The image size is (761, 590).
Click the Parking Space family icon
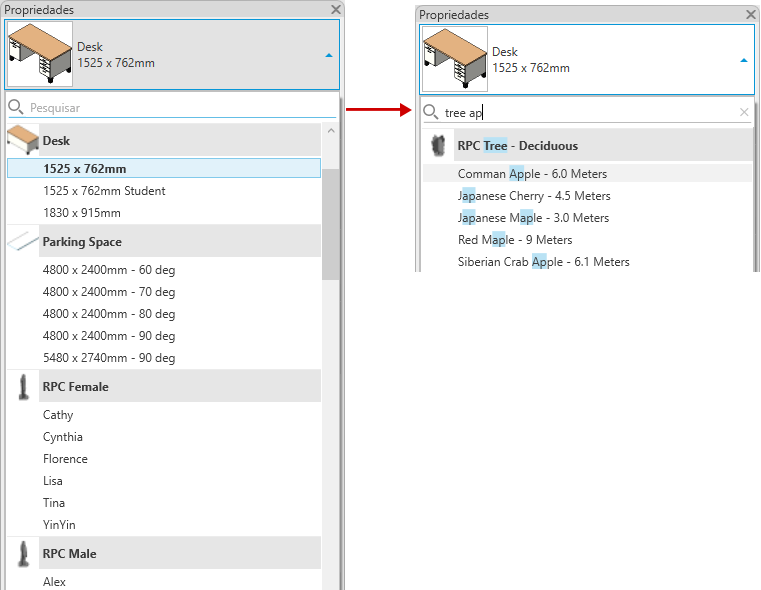coord(23,241)
